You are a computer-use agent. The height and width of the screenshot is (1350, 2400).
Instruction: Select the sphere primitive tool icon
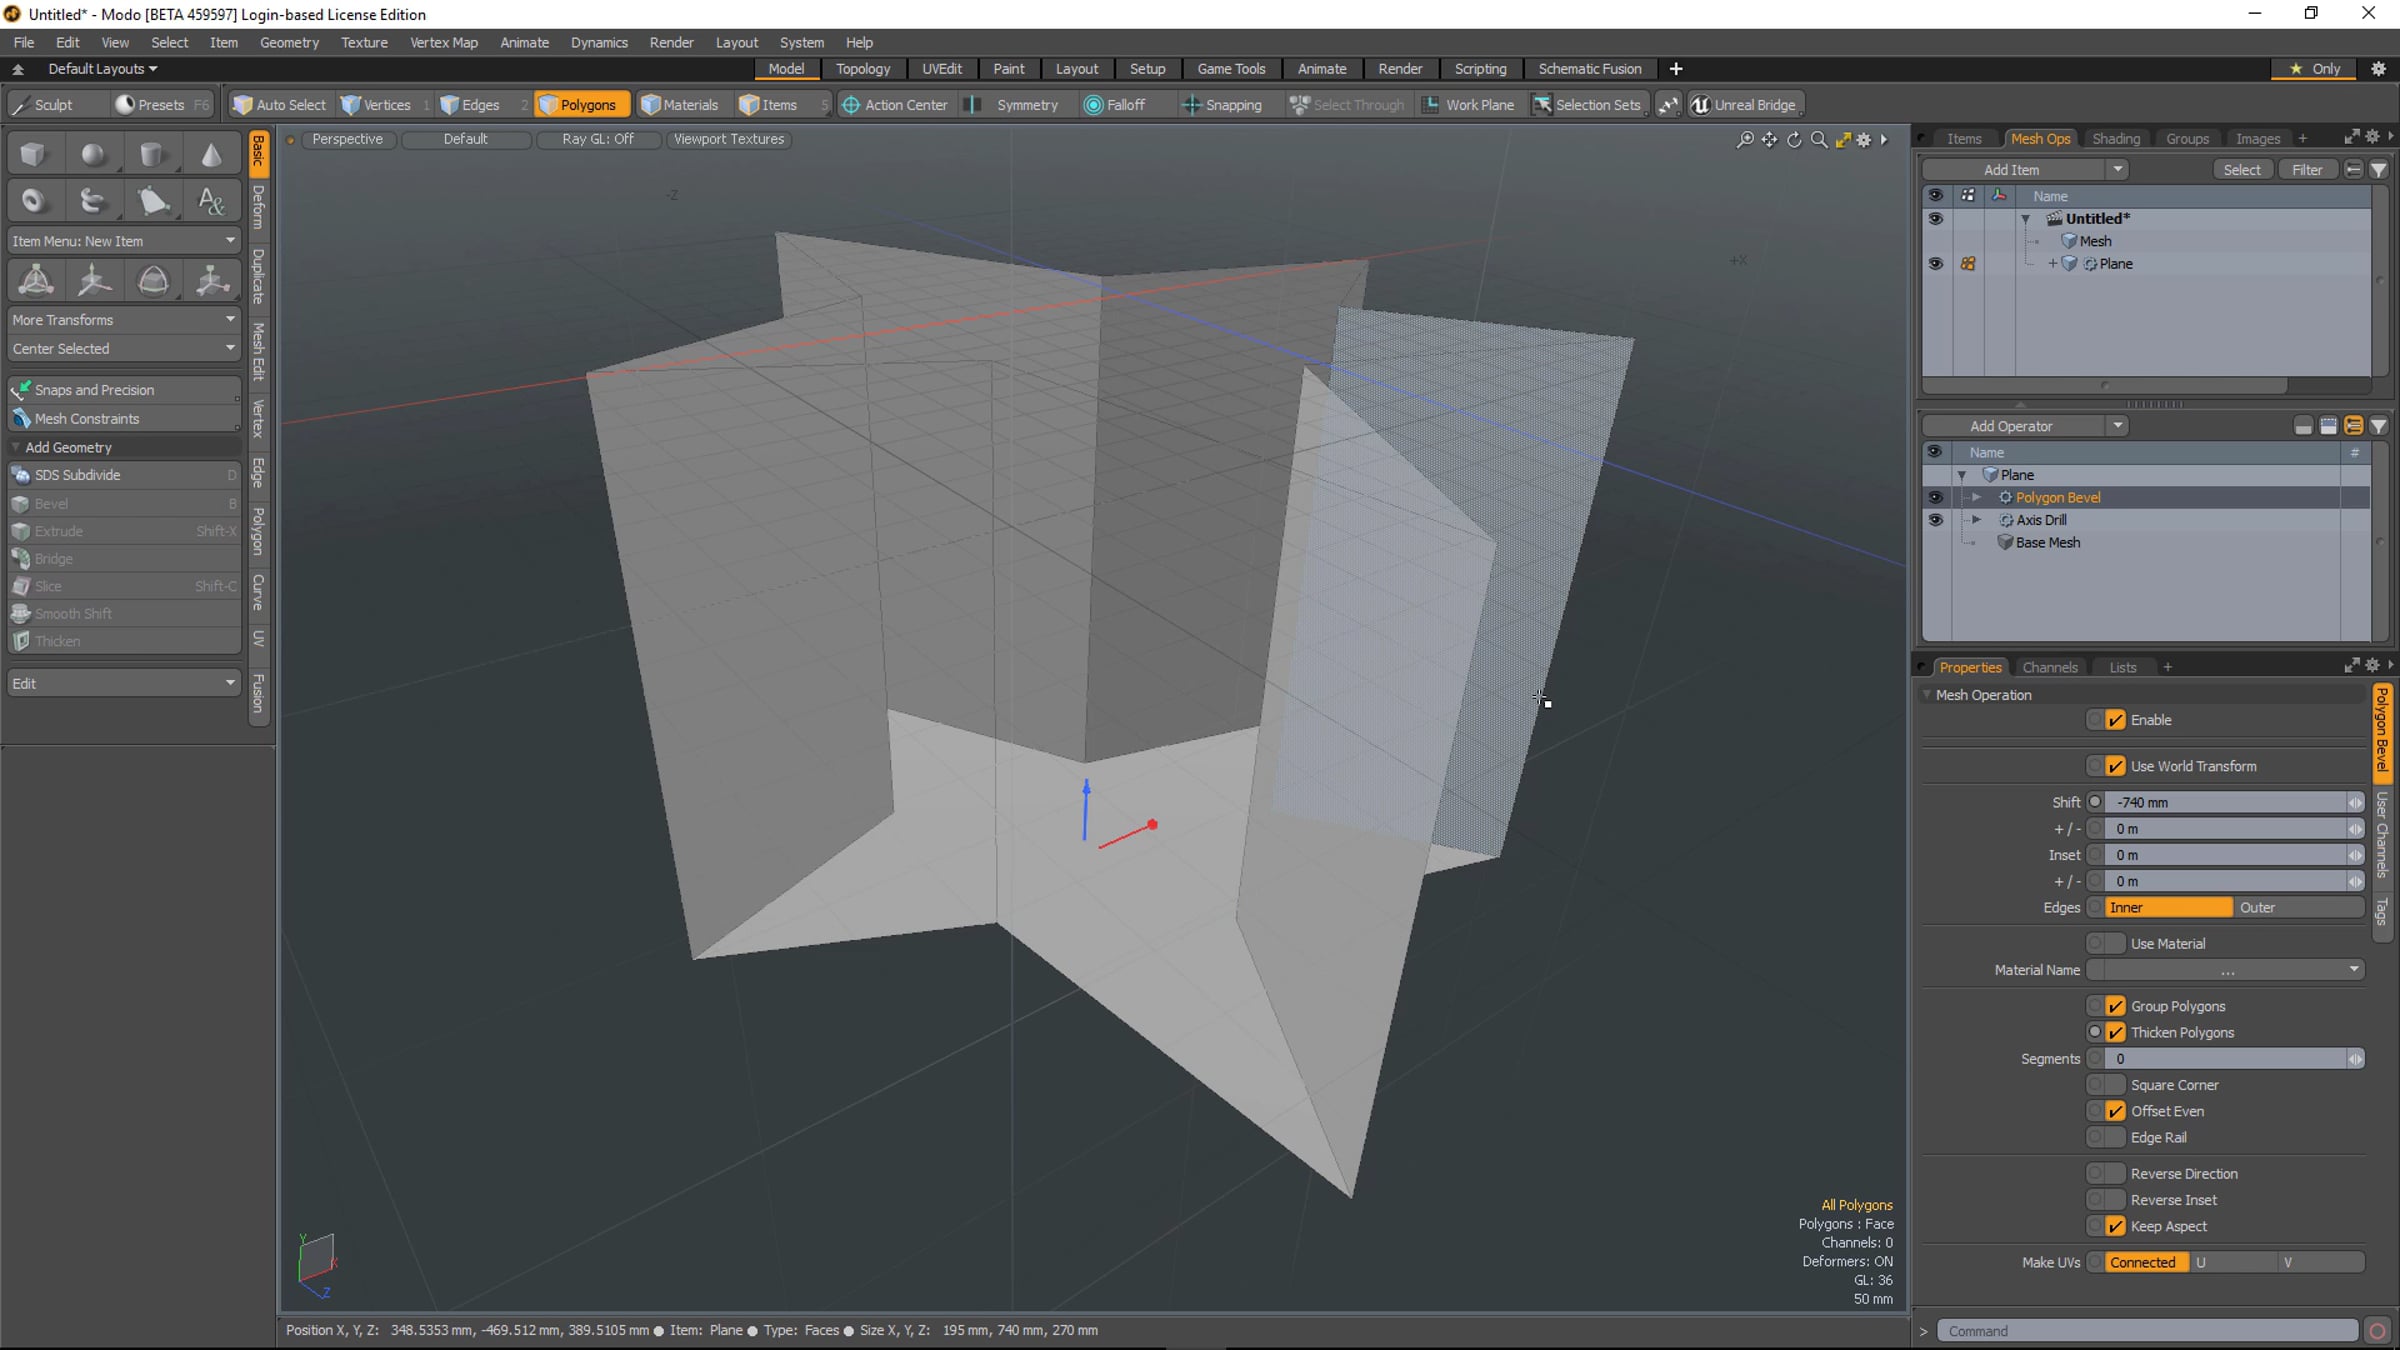[92, 154]
